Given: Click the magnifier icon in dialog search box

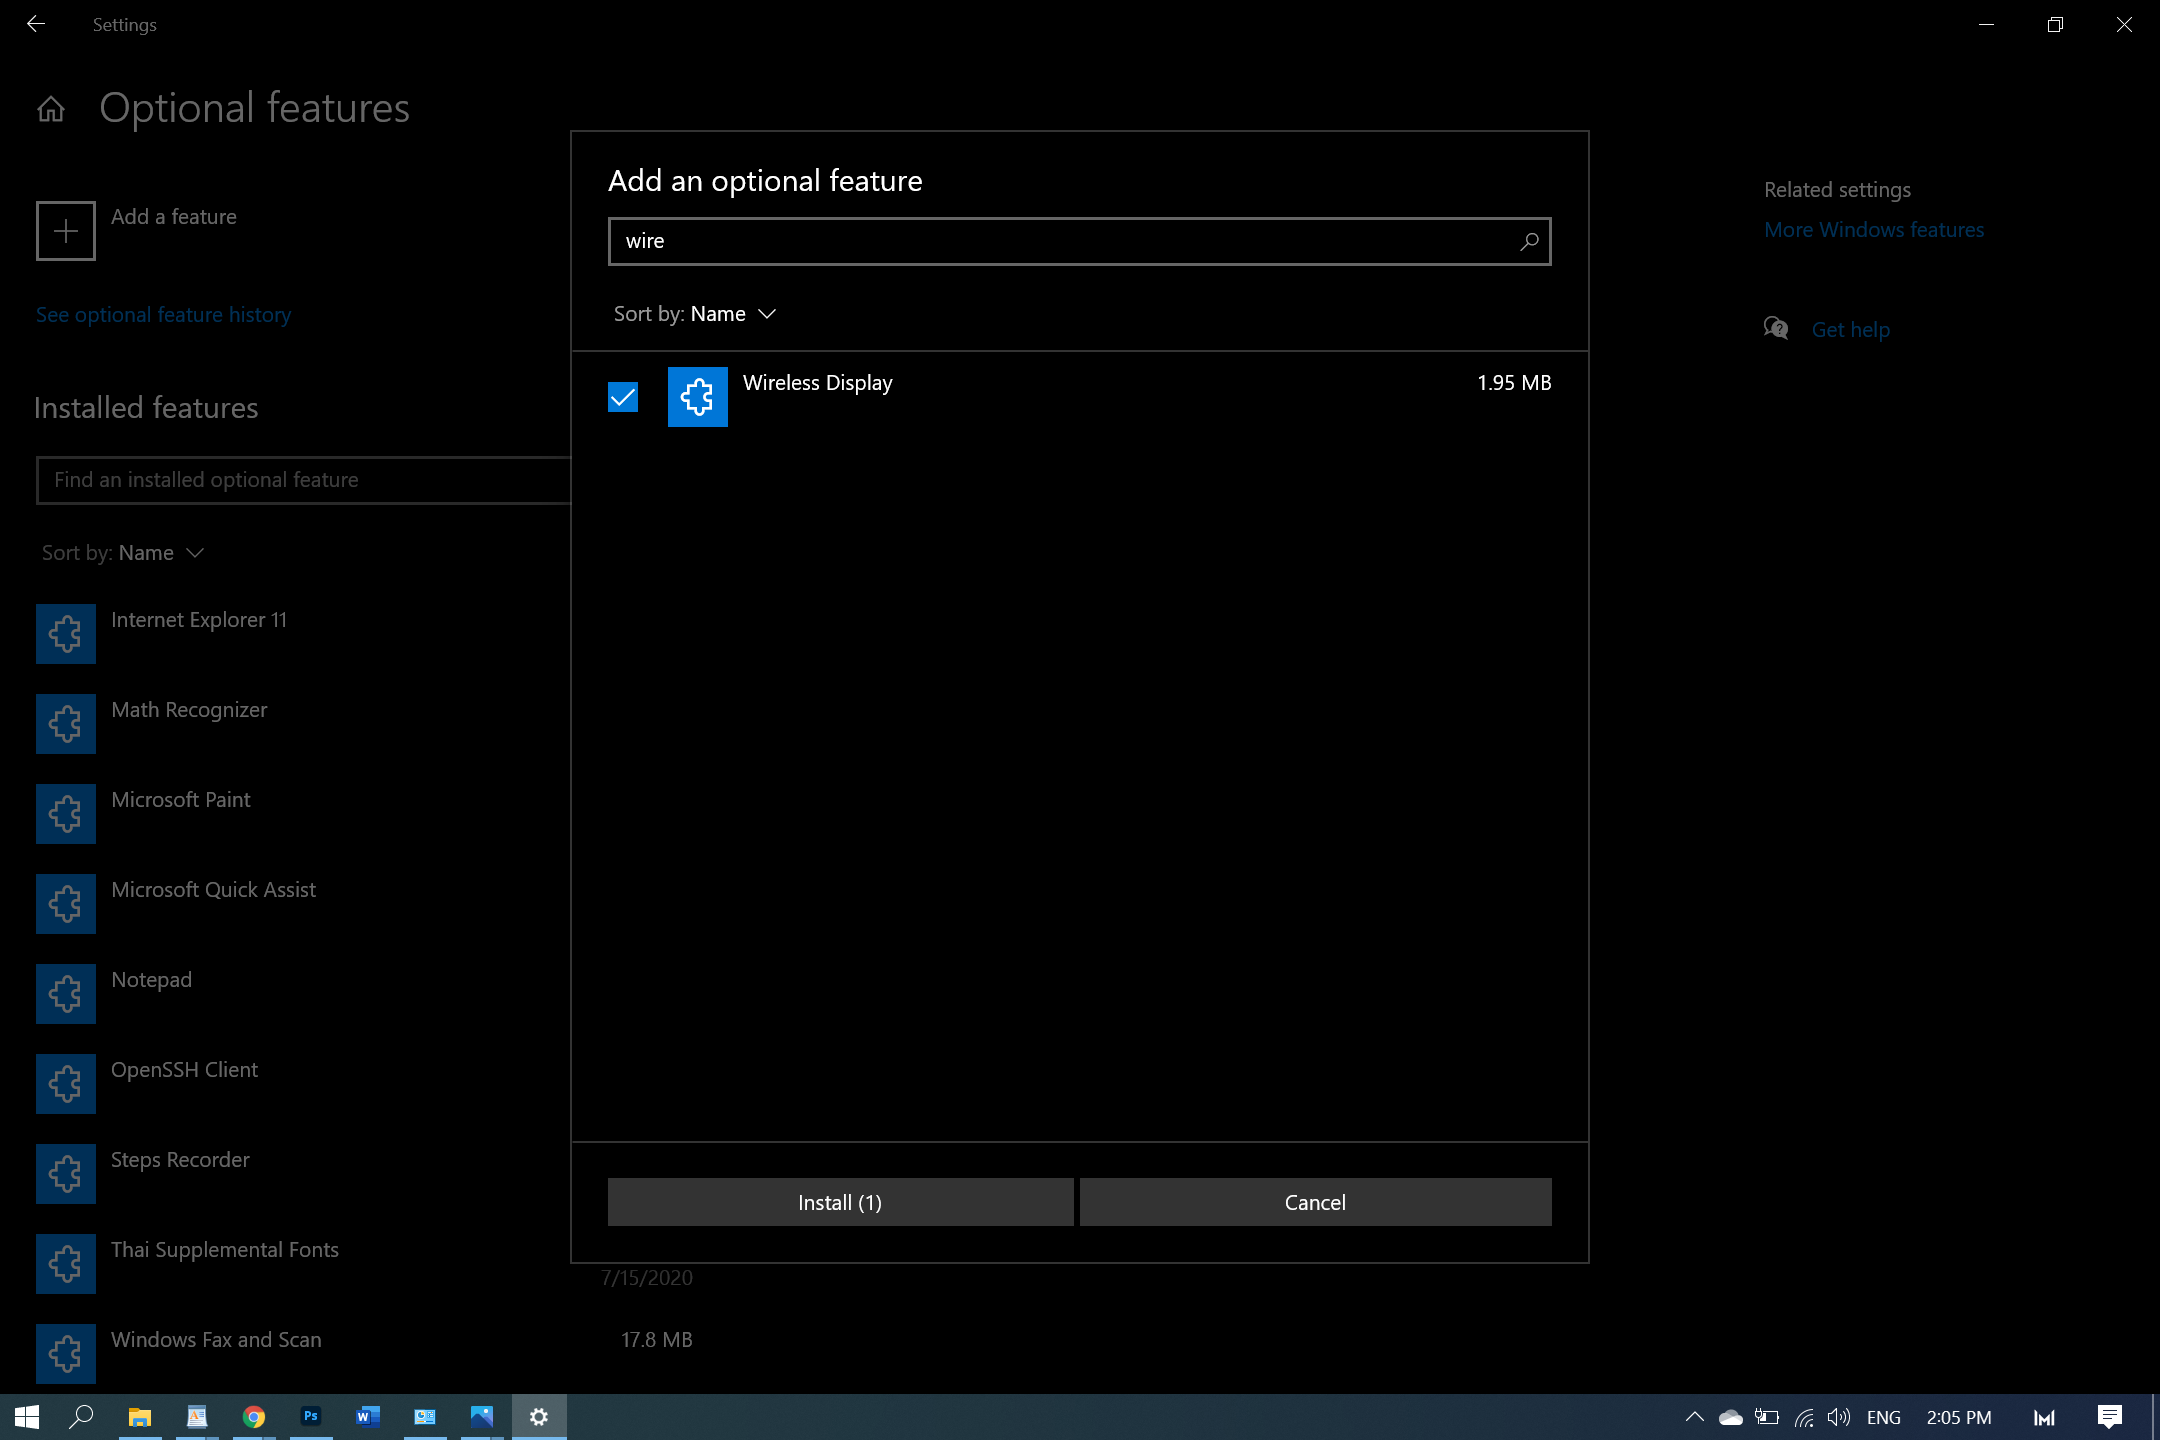Looking at the screenshot, I should tap(1529, 241).
